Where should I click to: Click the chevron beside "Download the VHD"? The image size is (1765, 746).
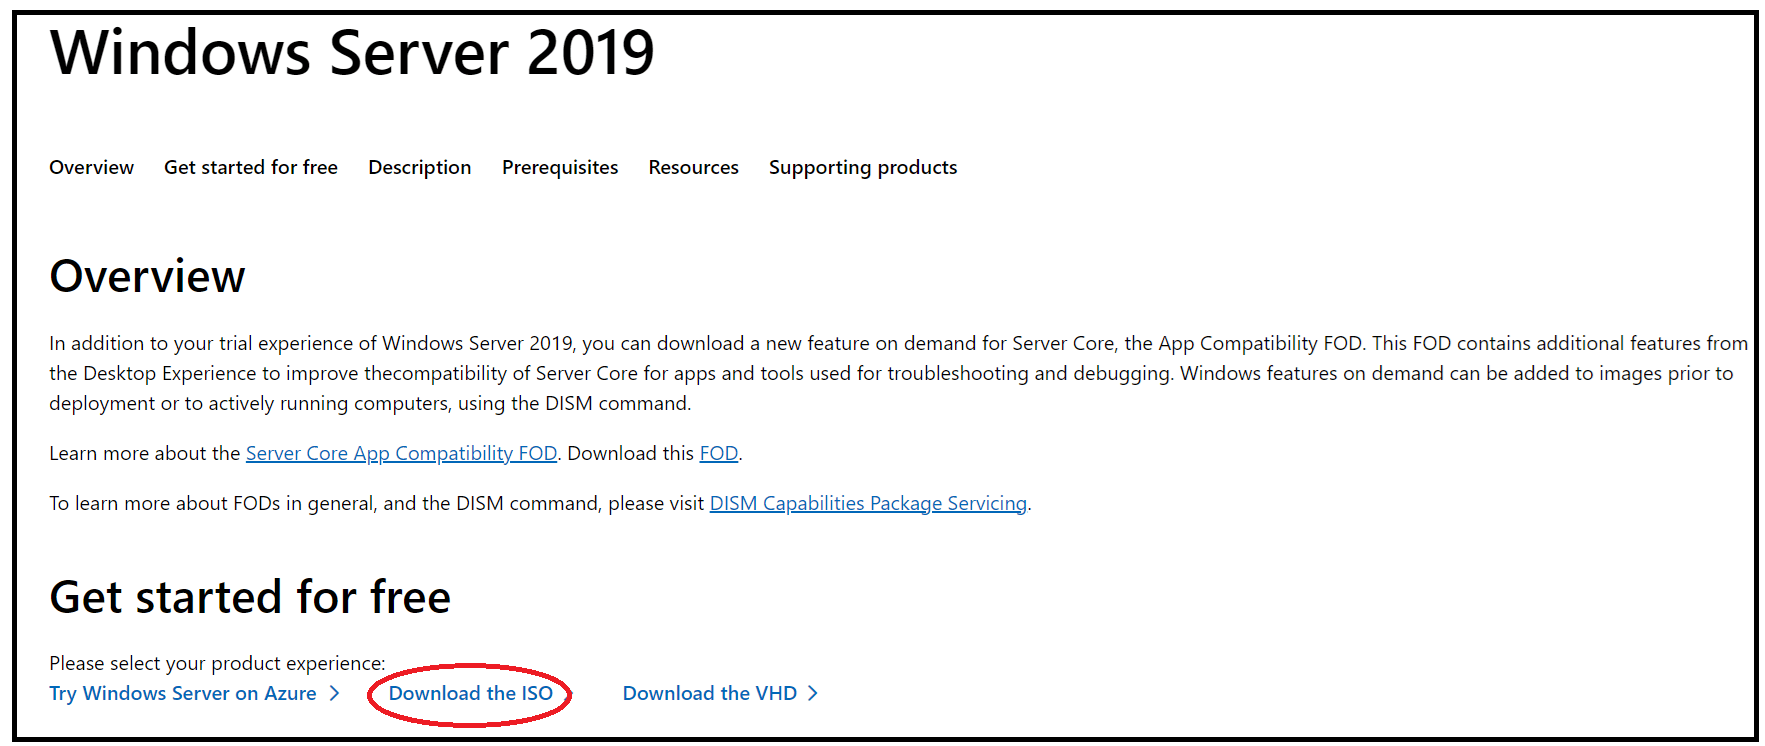(x=814, y=692)
